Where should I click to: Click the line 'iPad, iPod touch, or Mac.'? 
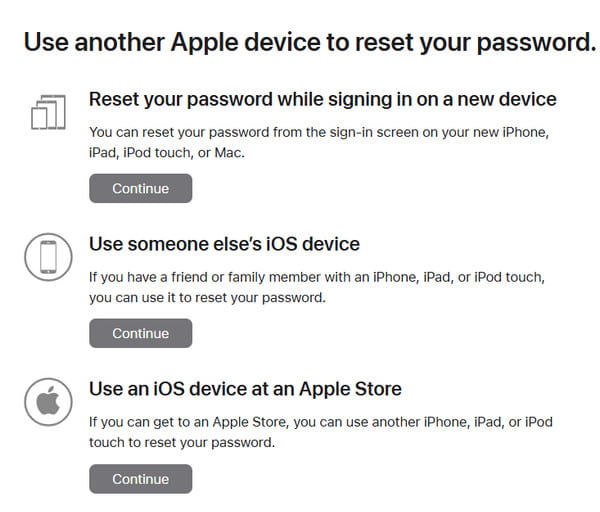click(166, 153)
